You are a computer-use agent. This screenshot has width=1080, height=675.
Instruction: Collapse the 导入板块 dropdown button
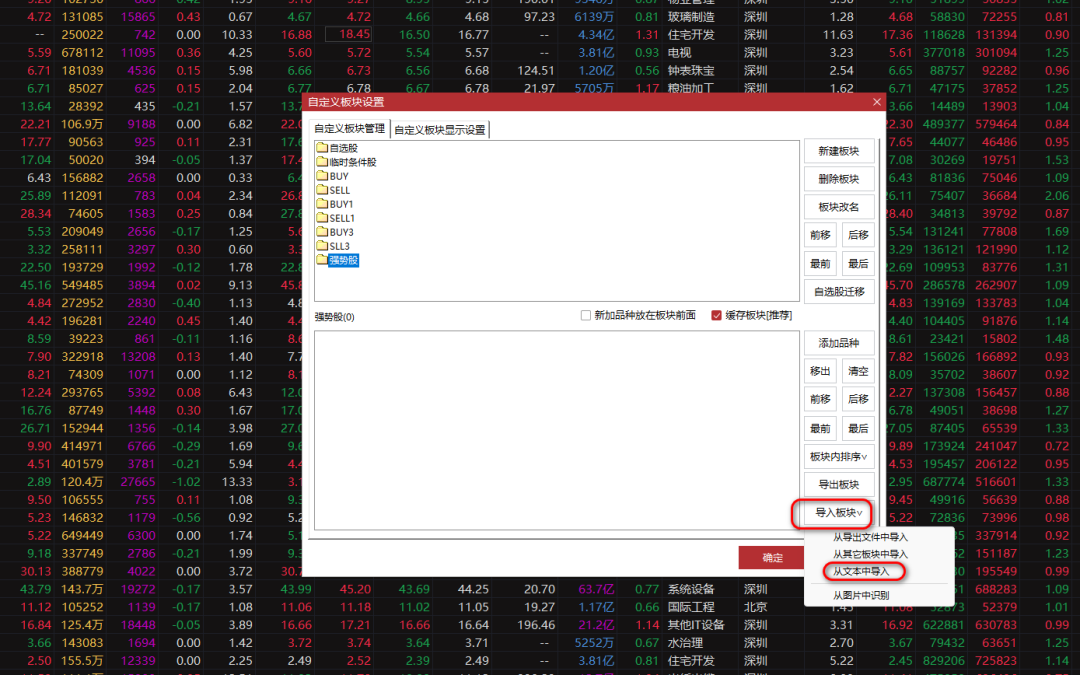(x=839, y=513)
